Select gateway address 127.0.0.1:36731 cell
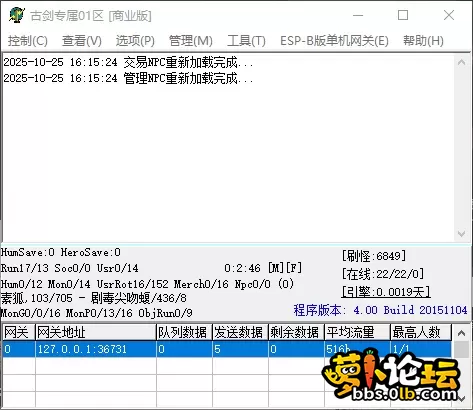The image size is (473, 410). [96, 349]
